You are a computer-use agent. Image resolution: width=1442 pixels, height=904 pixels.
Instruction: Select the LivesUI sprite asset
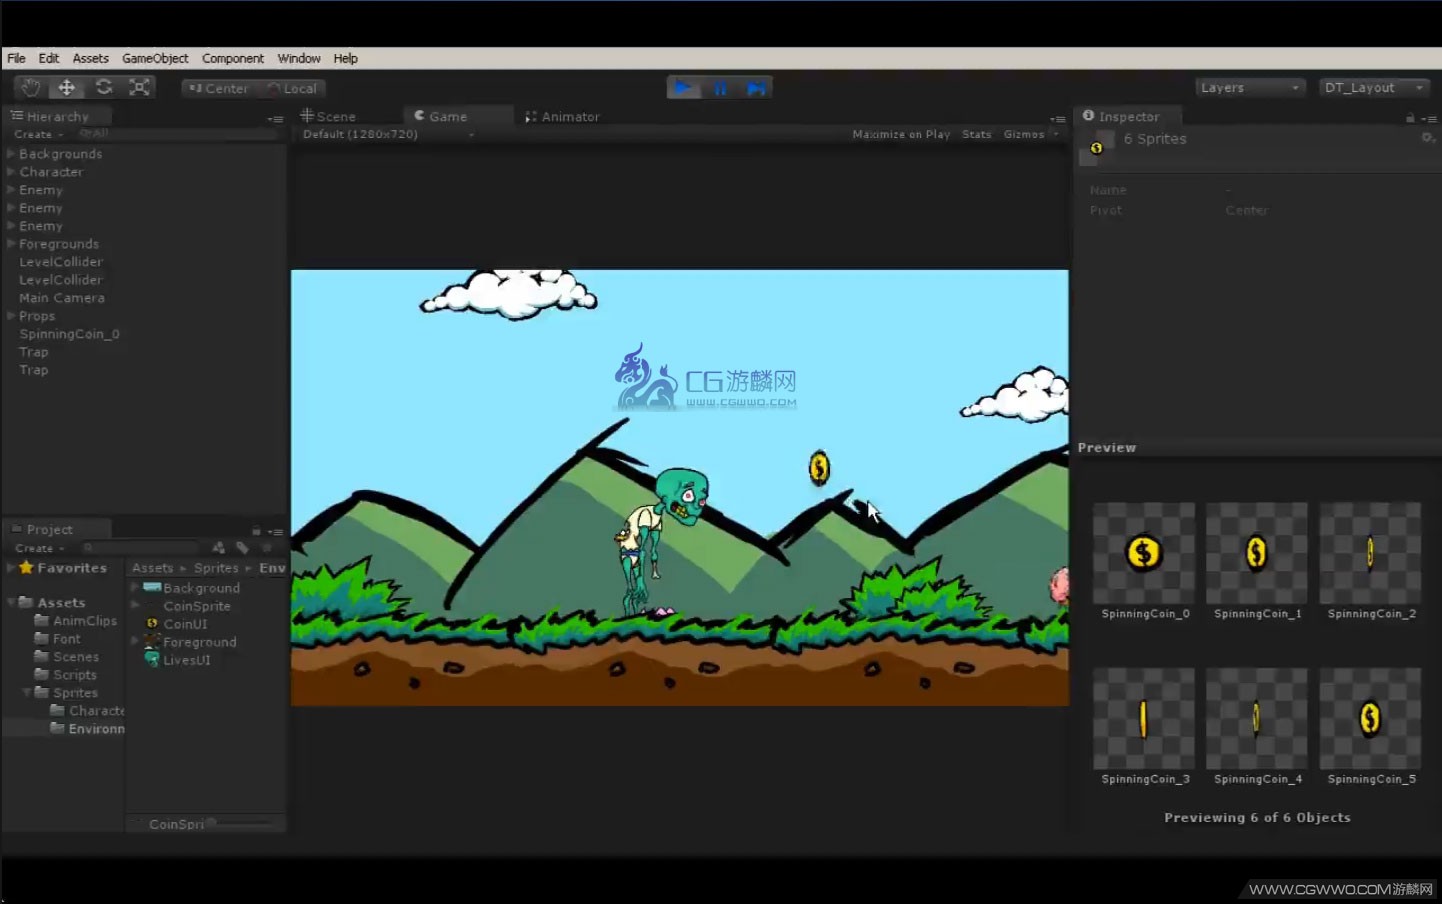(x=177, y=660)
